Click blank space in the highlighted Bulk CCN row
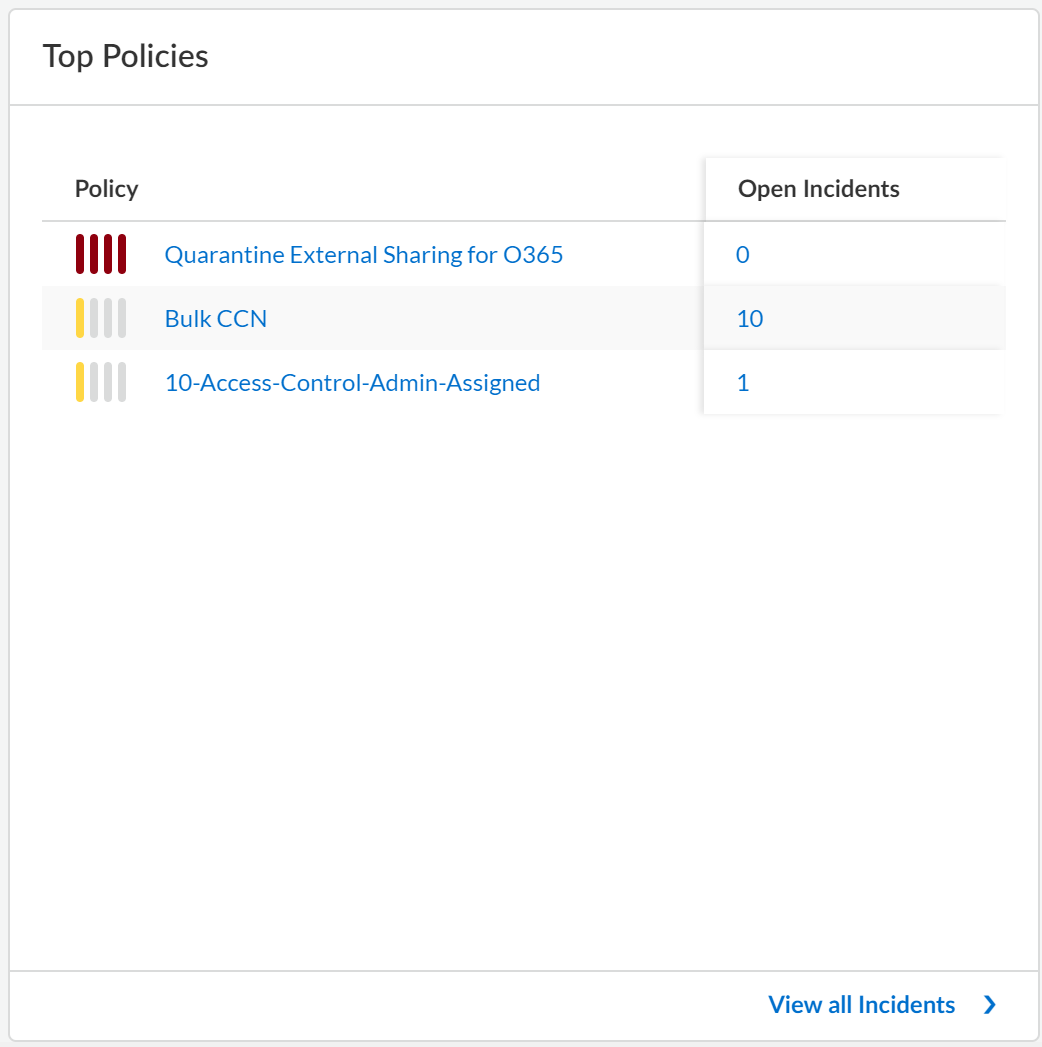Screen dimensions: 1042x1047 tap(480, 319)
